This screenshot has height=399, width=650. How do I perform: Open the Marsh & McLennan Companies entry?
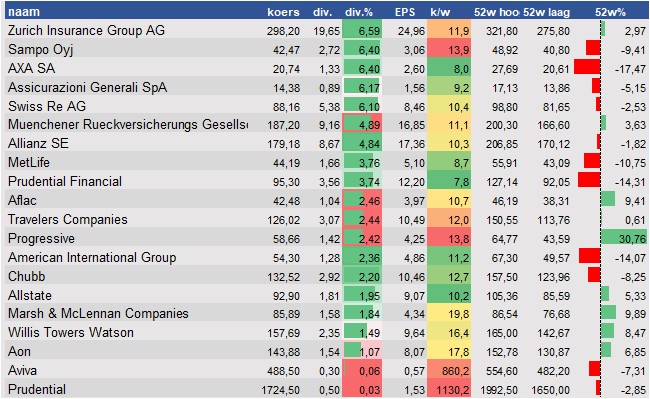(x=98, y=314)
